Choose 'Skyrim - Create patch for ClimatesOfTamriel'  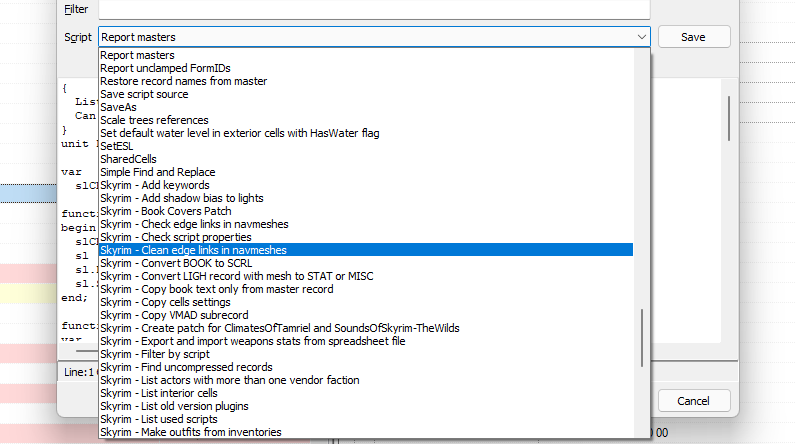366,328
